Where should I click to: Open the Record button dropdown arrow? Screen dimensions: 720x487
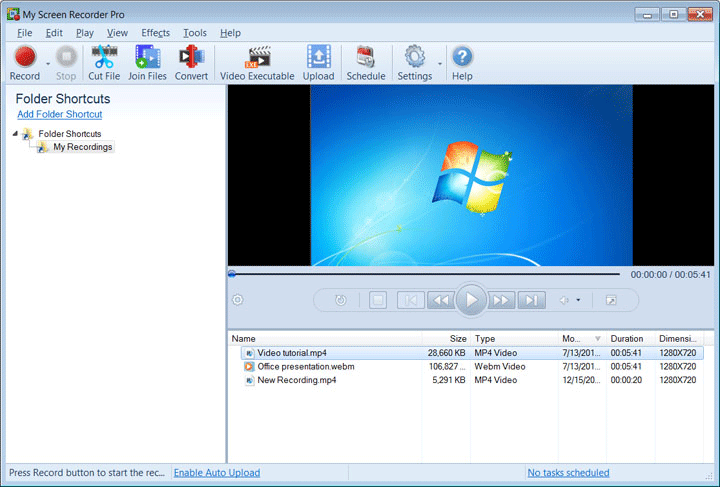(x=48, y=64)
